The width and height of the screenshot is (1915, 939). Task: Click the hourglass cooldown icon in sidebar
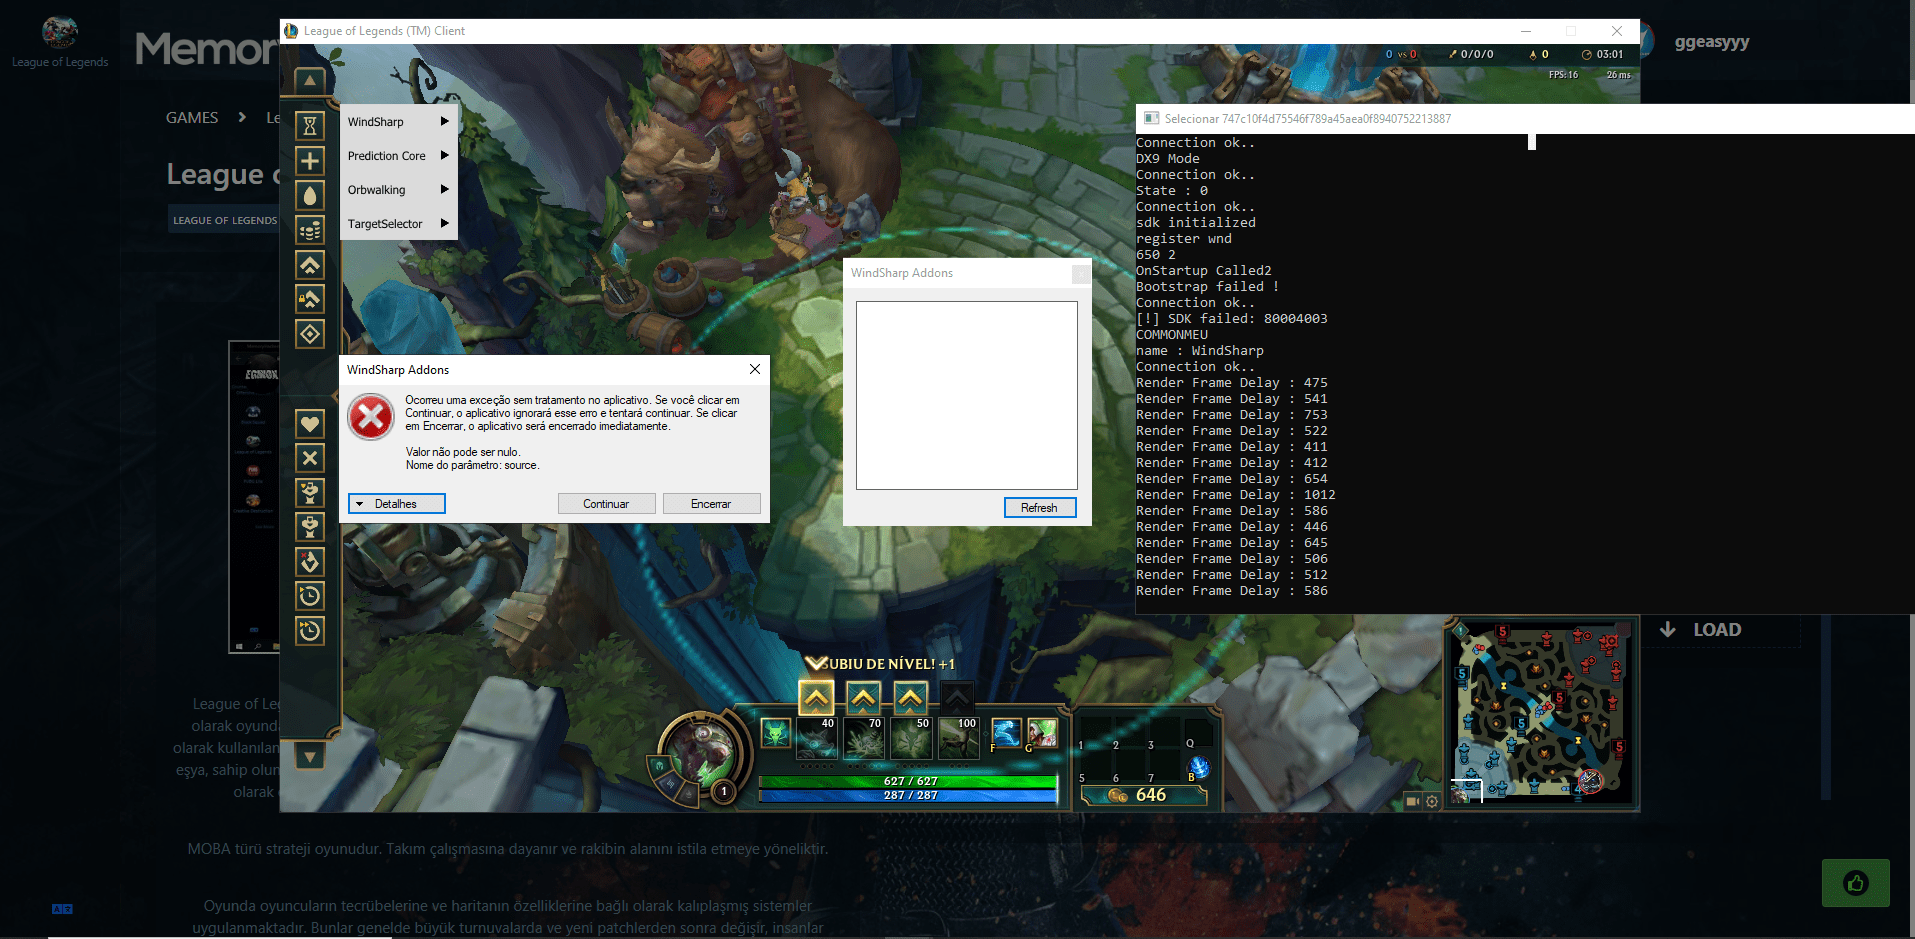tap(310, 125)
